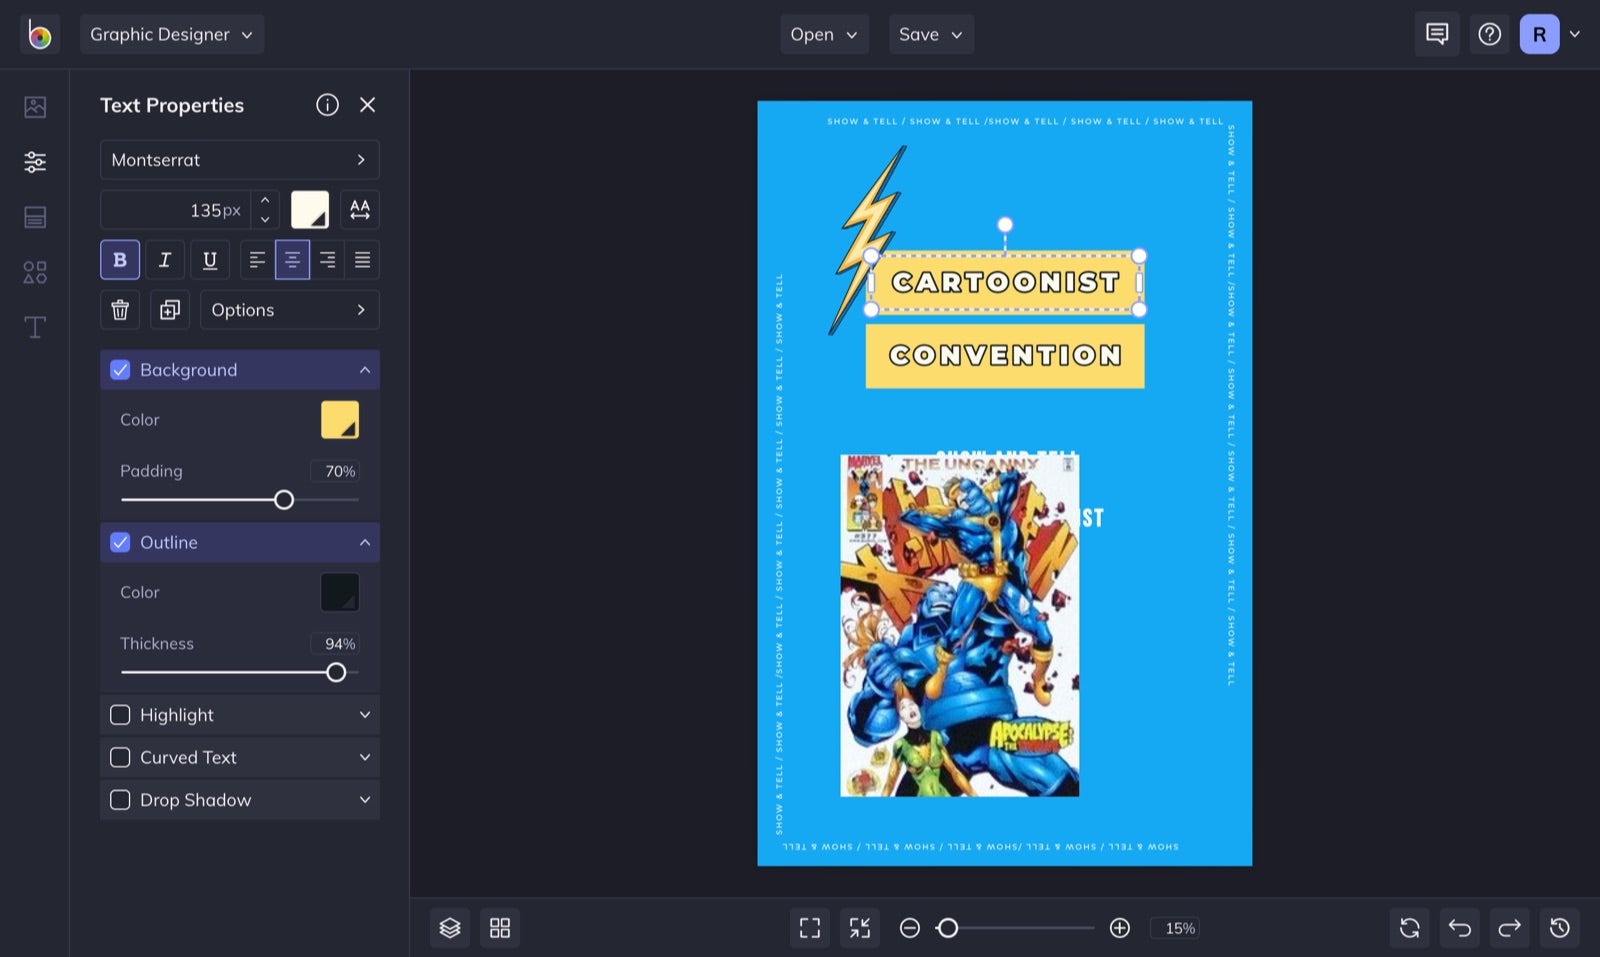Open the Templates panel in sidebar
Screen dimensions: 1600x957
click(x=34, y=217)
